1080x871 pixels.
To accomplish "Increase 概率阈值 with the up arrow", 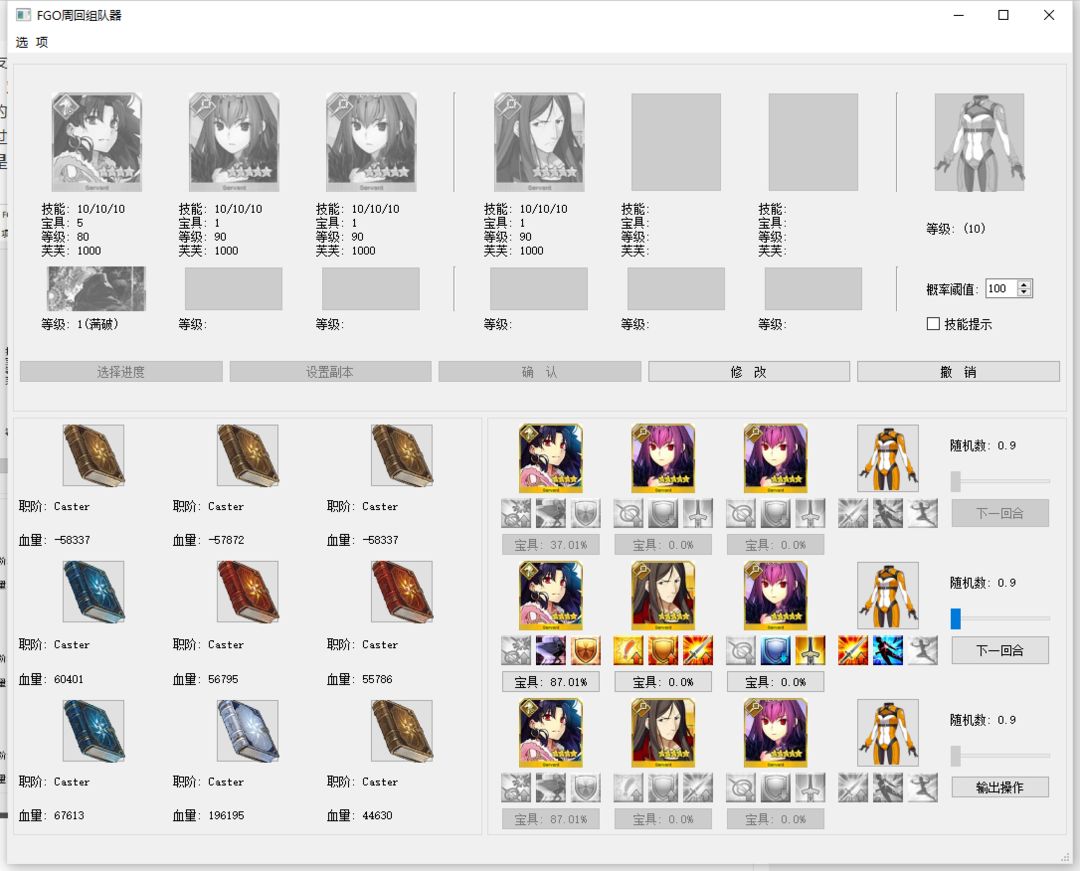I will point(1025,284).
